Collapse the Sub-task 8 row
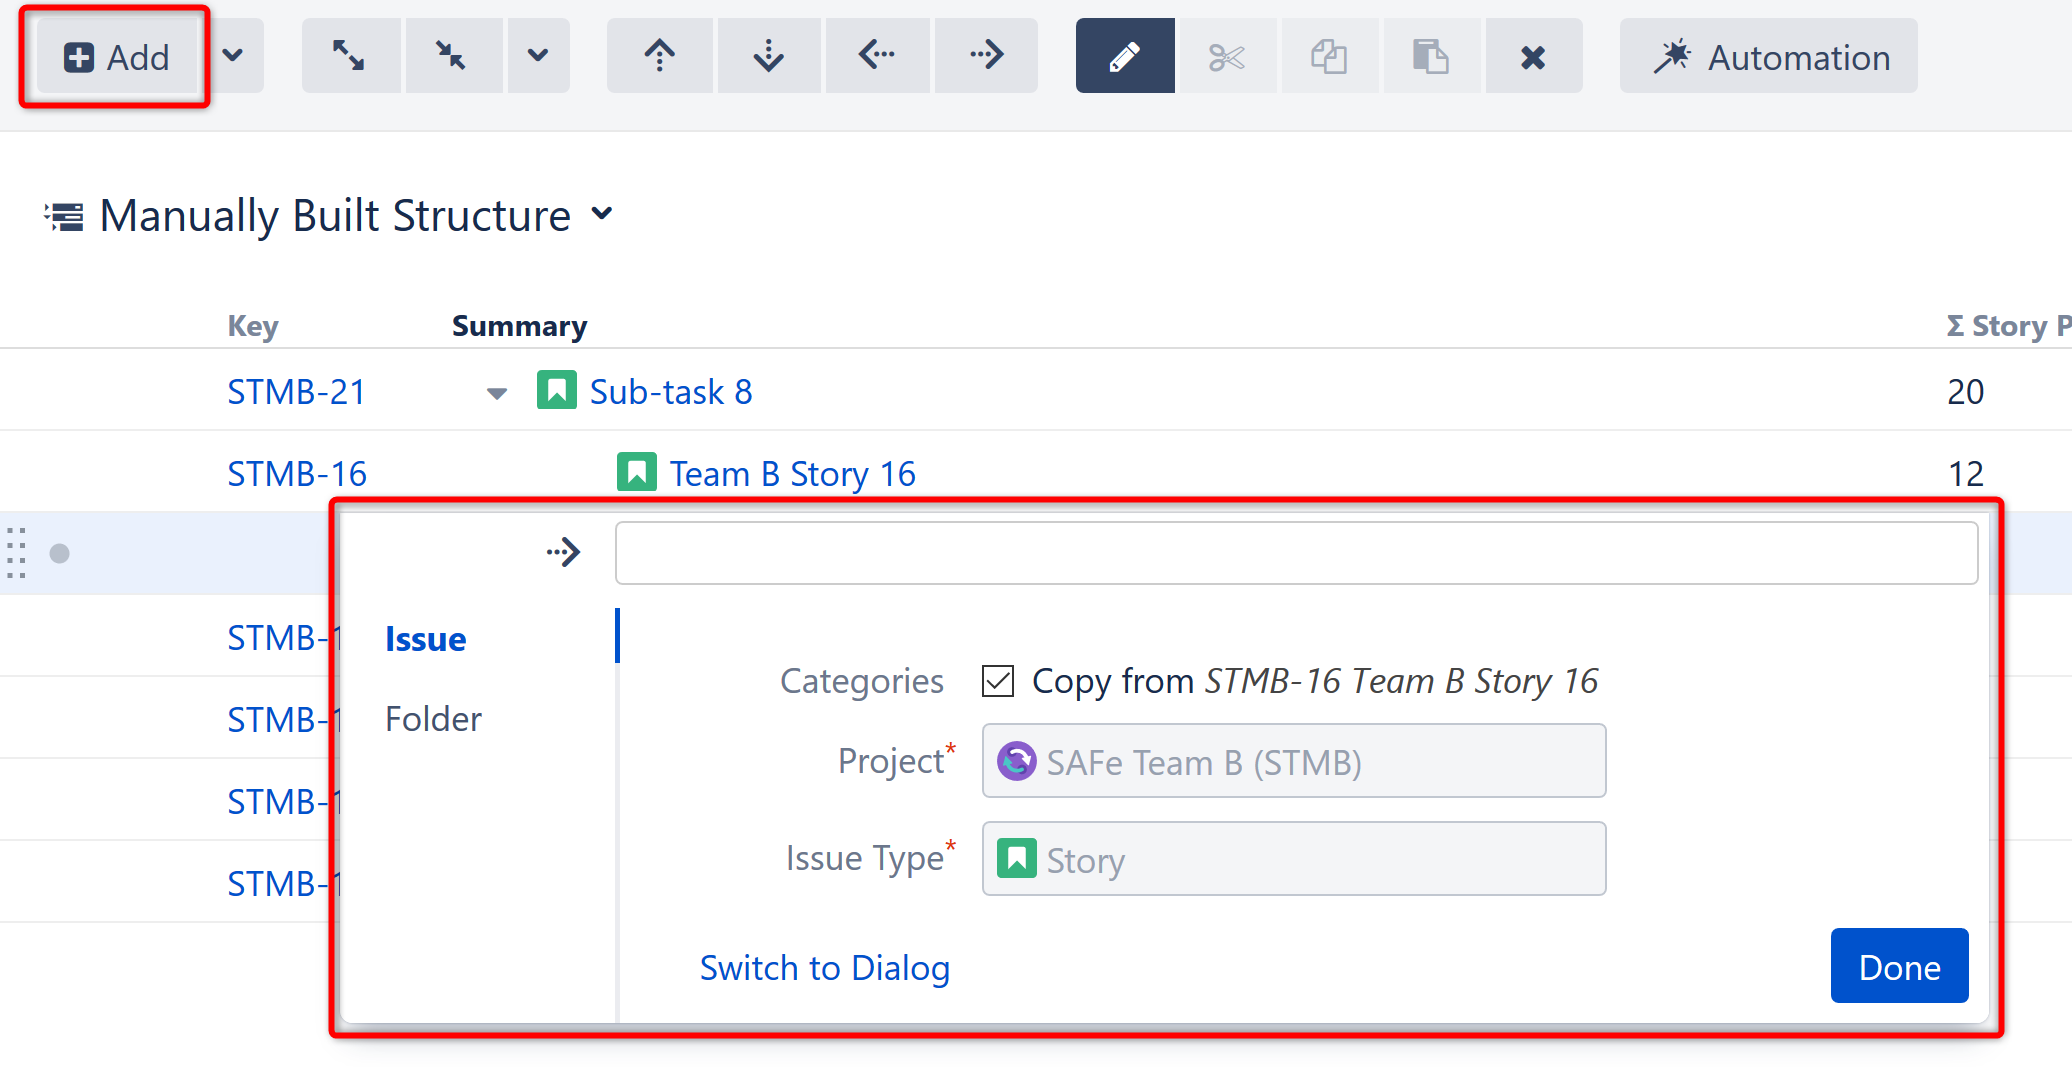This screenshot has height=1067, width=2072. tap(496, 393)
